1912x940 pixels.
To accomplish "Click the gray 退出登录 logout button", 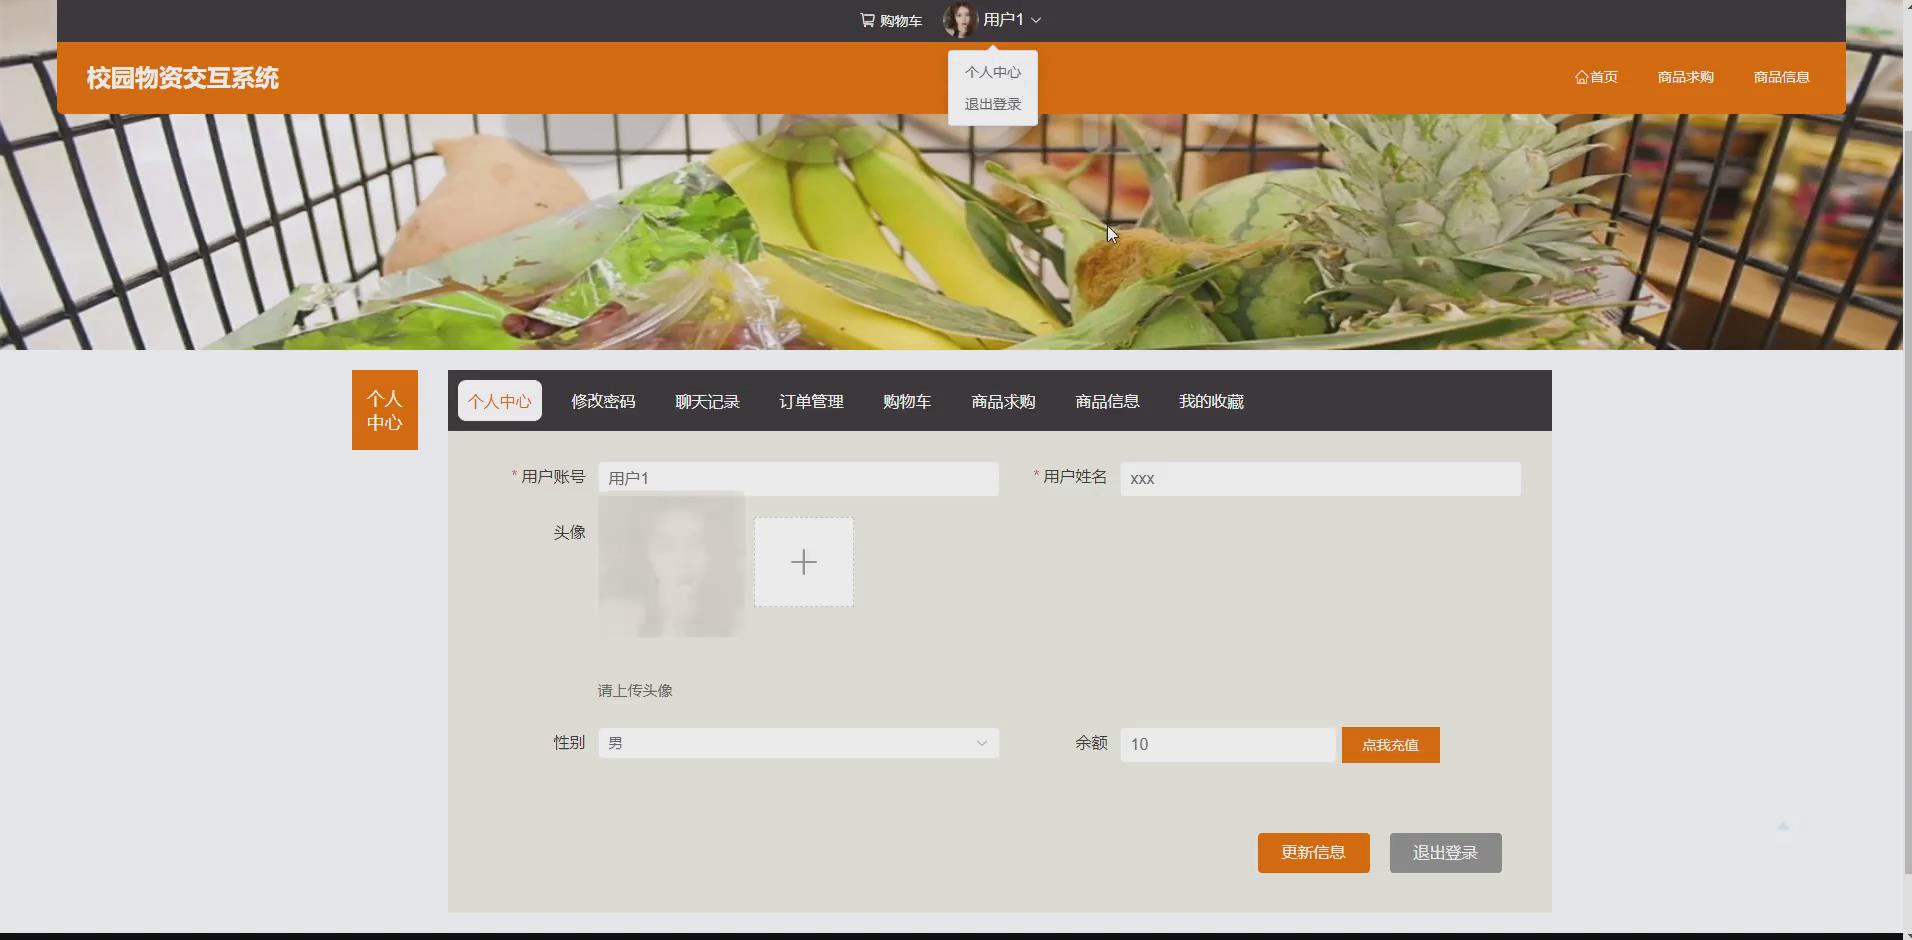I will (x=1444, y=852).
